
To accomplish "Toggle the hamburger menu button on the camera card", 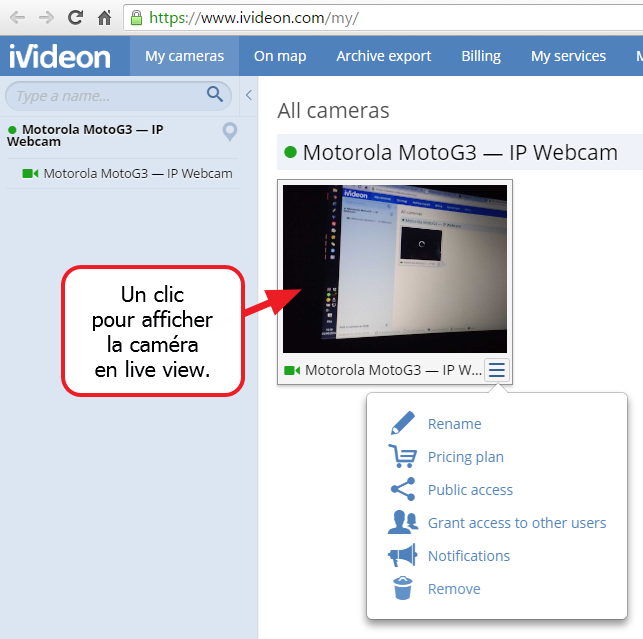I will 497,370.
